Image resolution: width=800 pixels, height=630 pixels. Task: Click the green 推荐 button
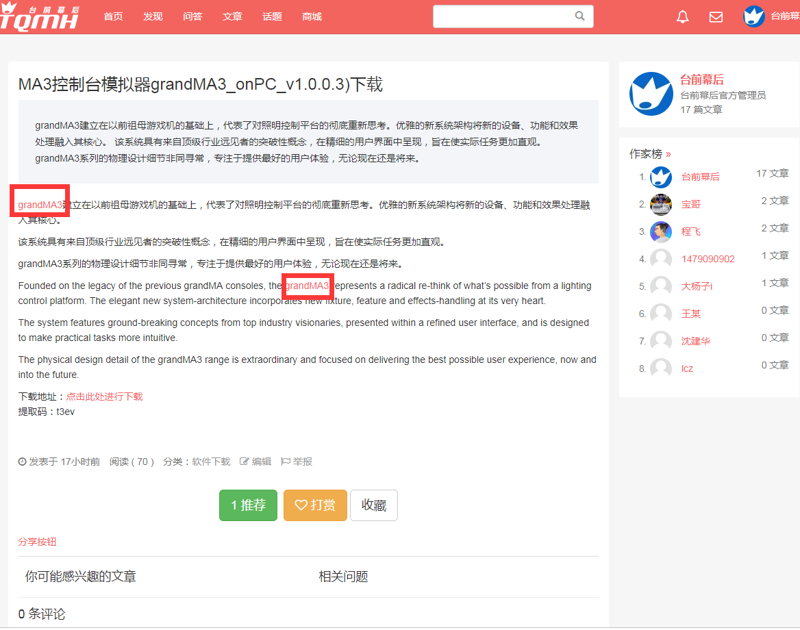(x=248, y=505)
